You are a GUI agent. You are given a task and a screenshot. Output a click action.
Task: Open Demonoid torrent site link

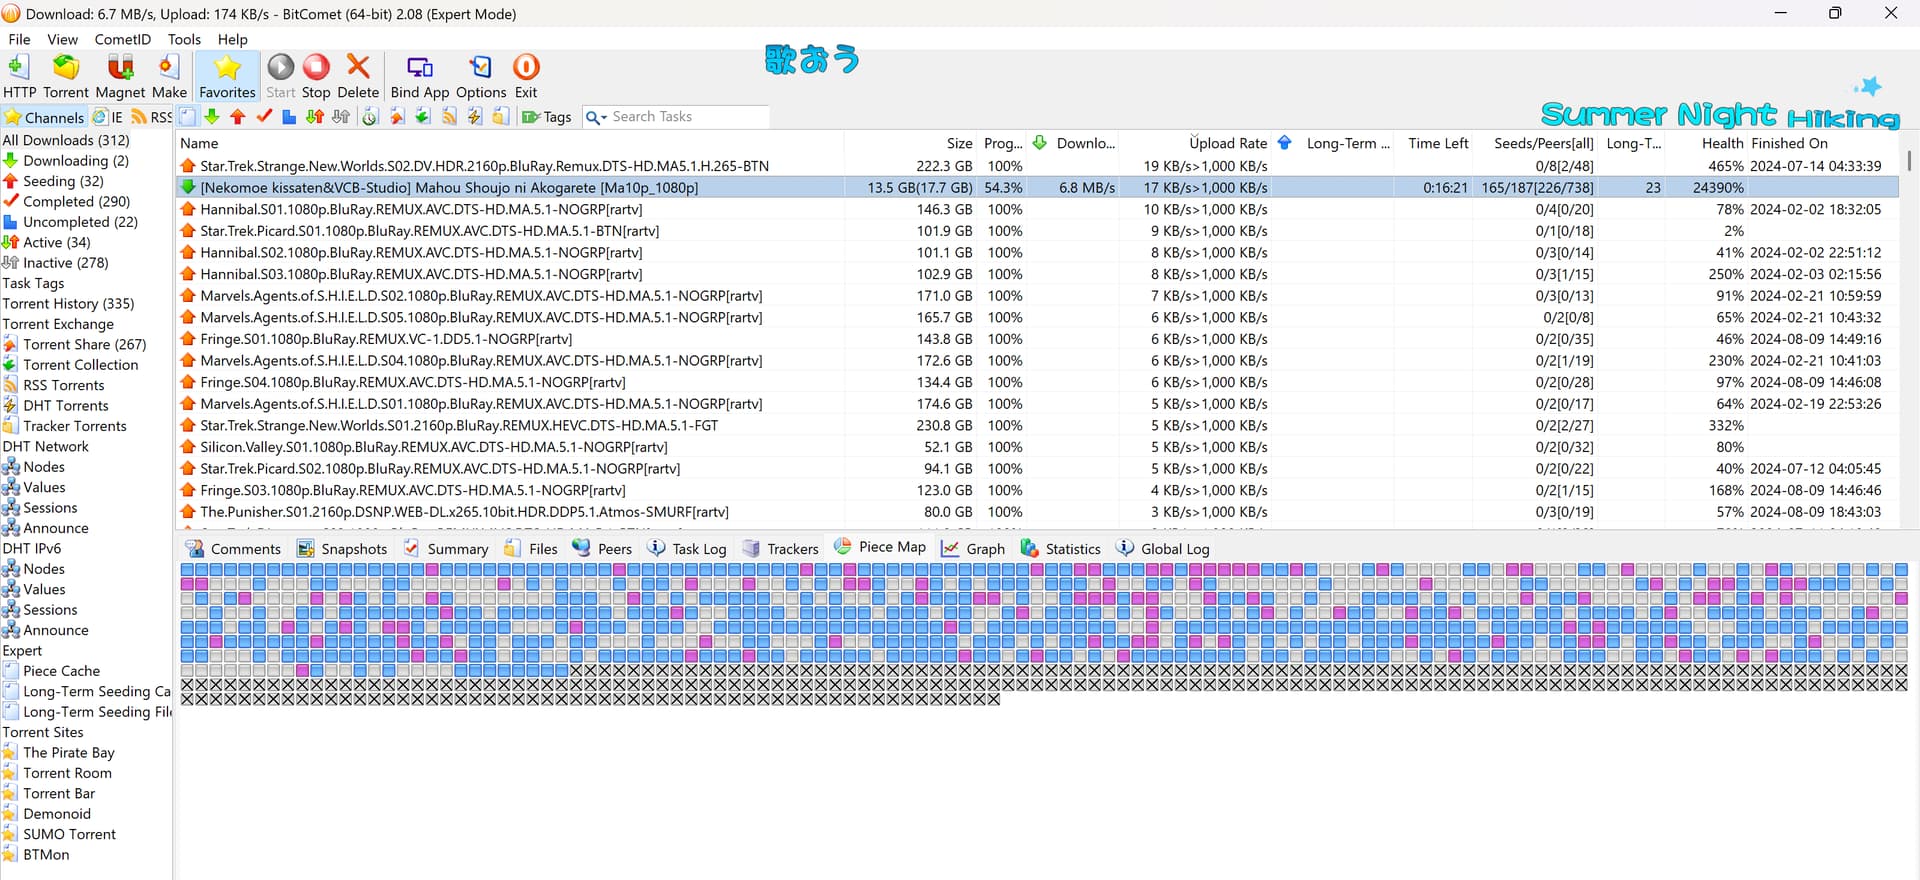pyautogui.click(x=56, y=814)
